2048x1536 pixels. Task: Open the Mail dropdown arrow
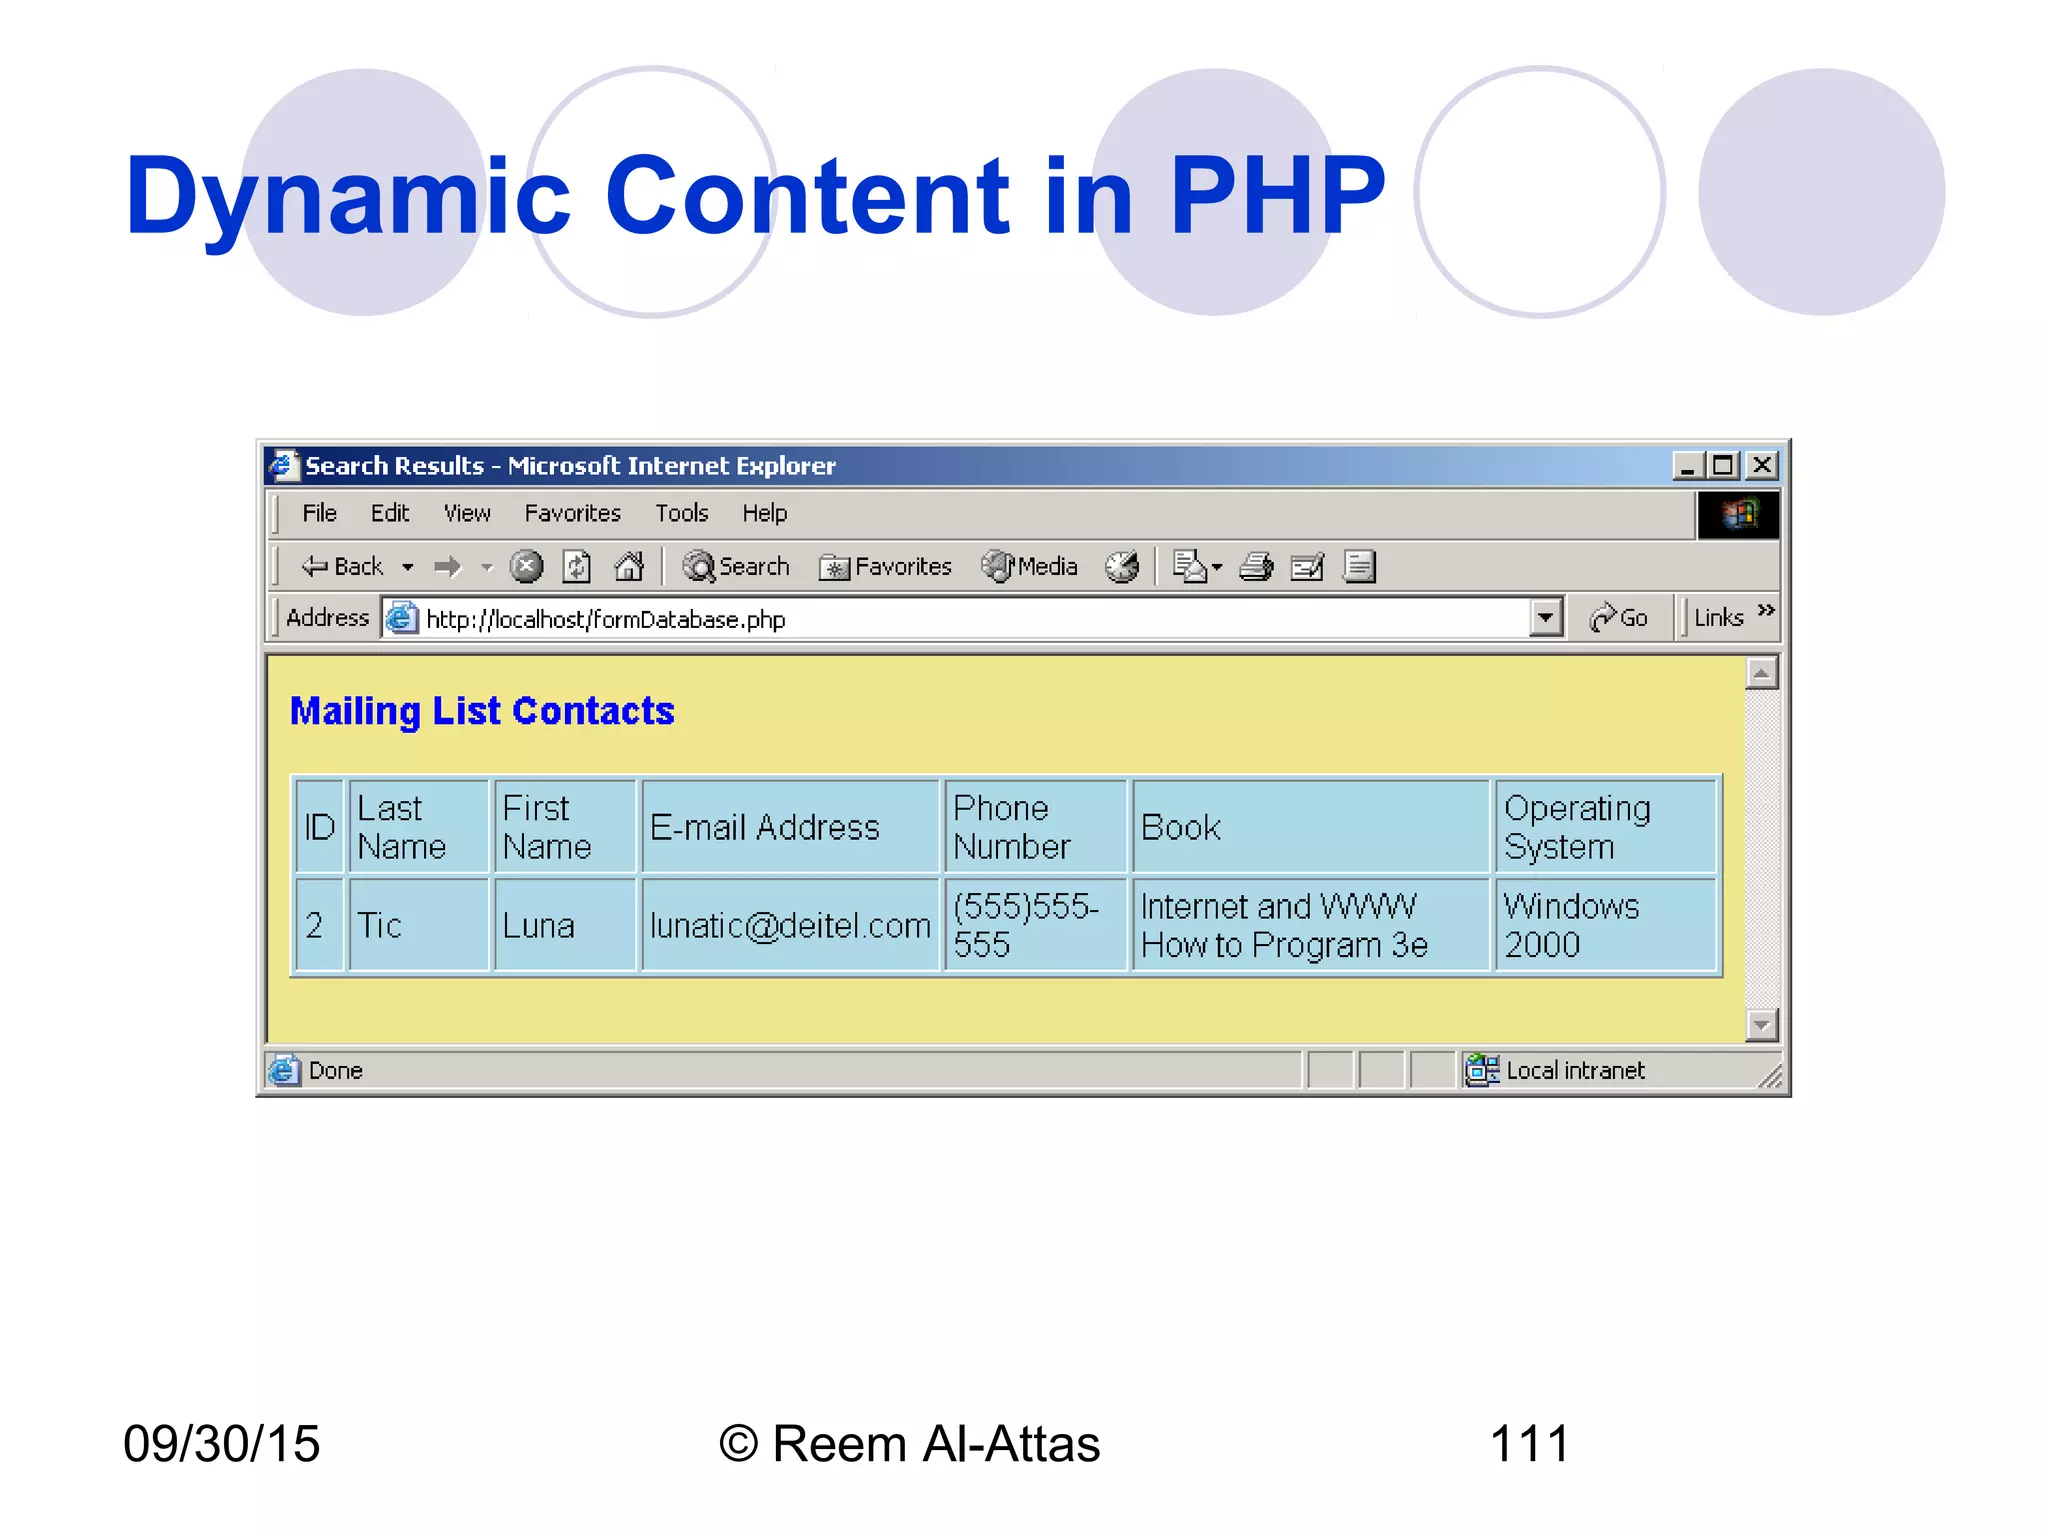1217,567
